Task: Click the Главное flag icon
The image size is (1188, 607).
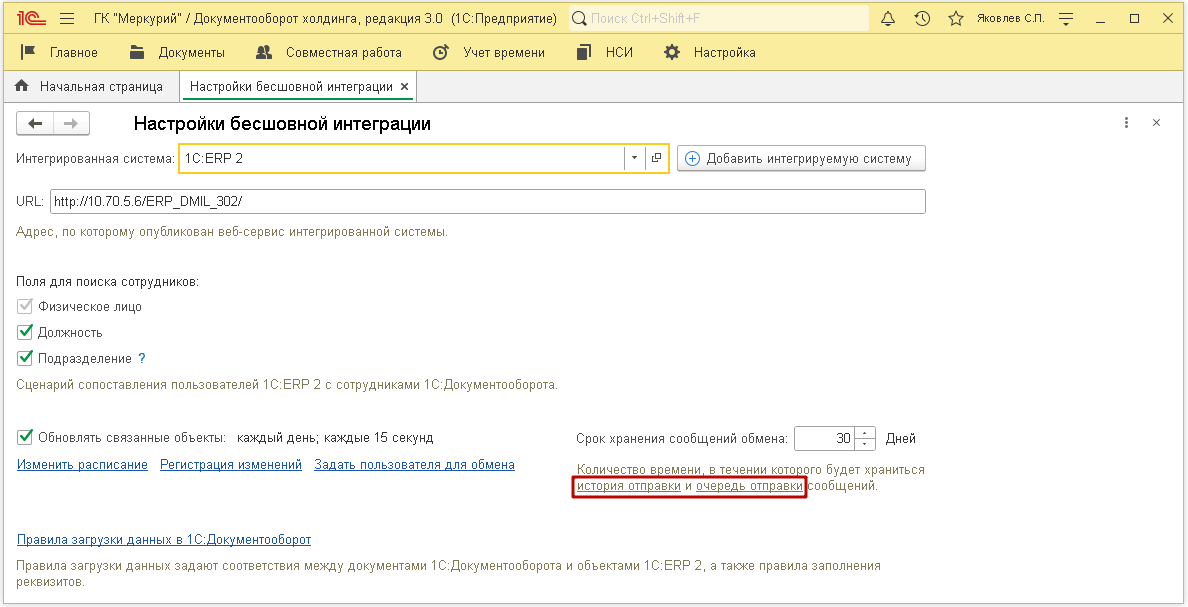Action: [28, 52]
